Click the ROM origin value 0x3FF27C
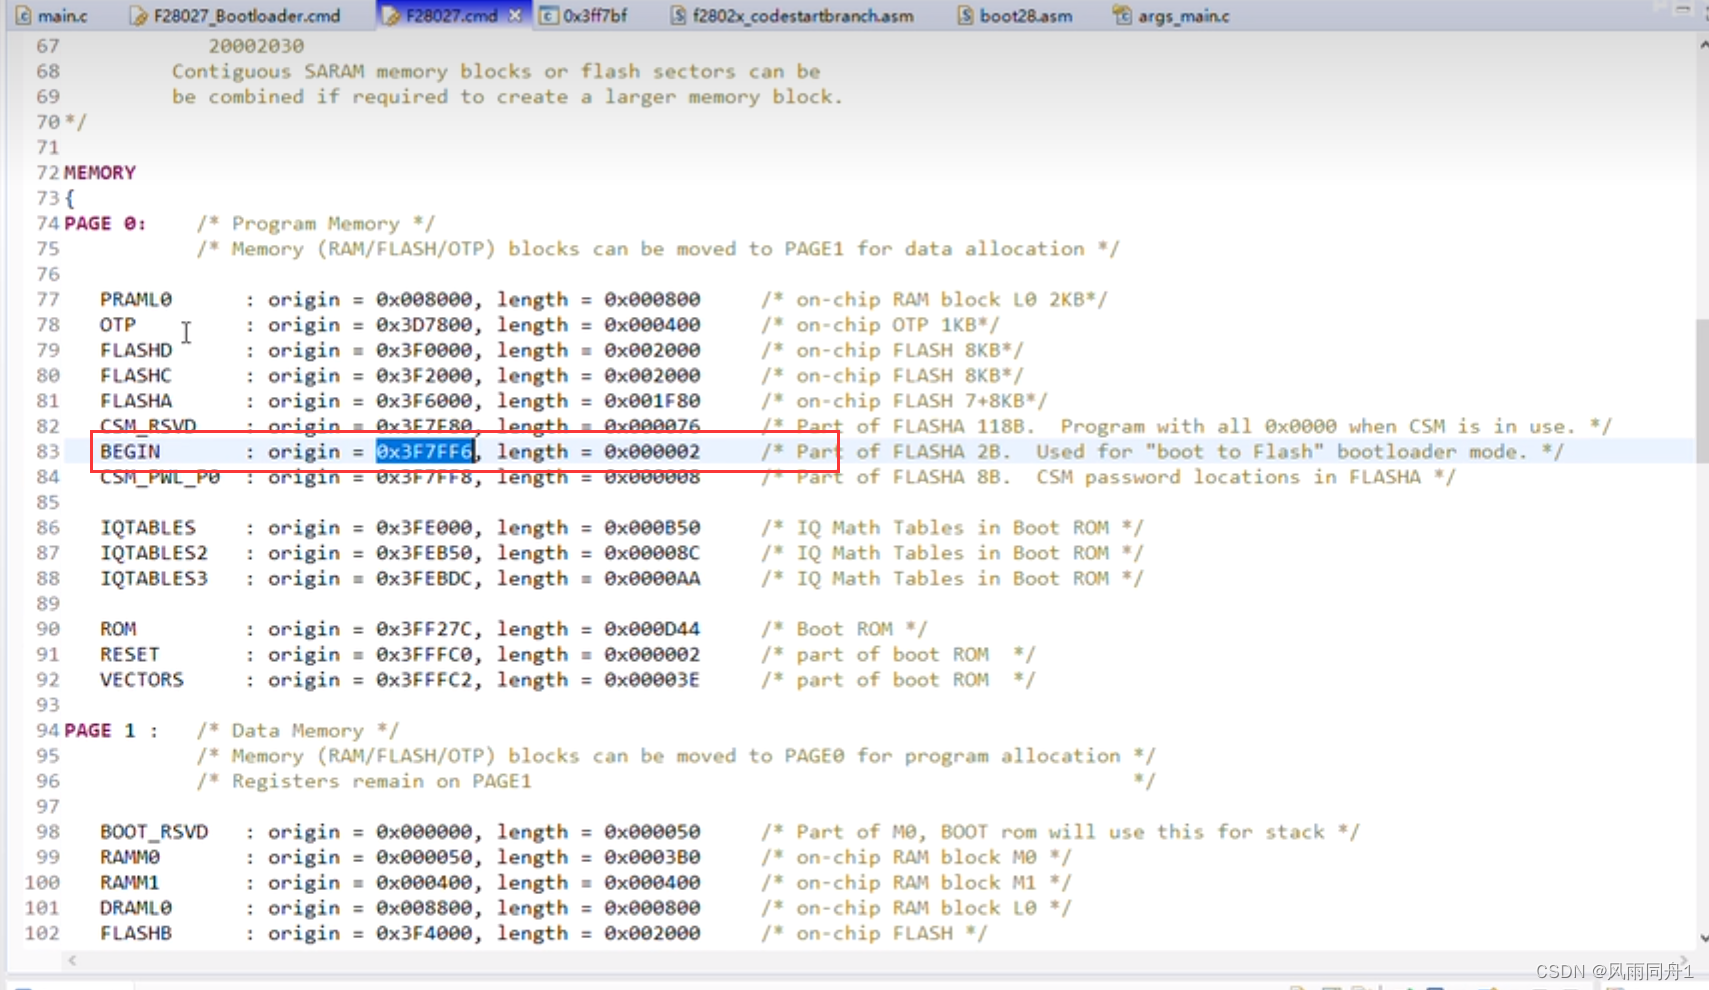 (424, 628)
